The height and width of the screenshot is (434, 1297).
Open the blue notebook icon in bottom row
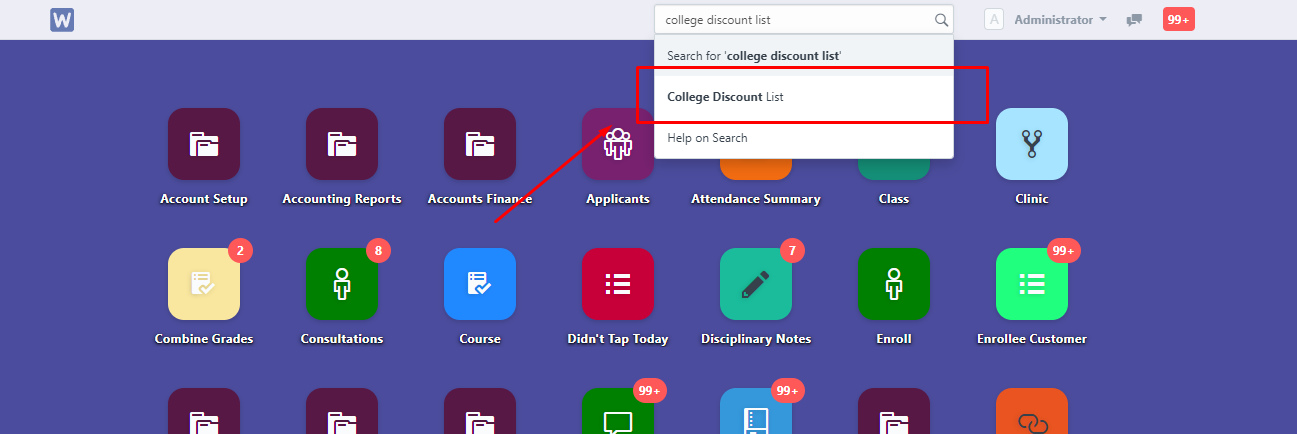(756, 411)
